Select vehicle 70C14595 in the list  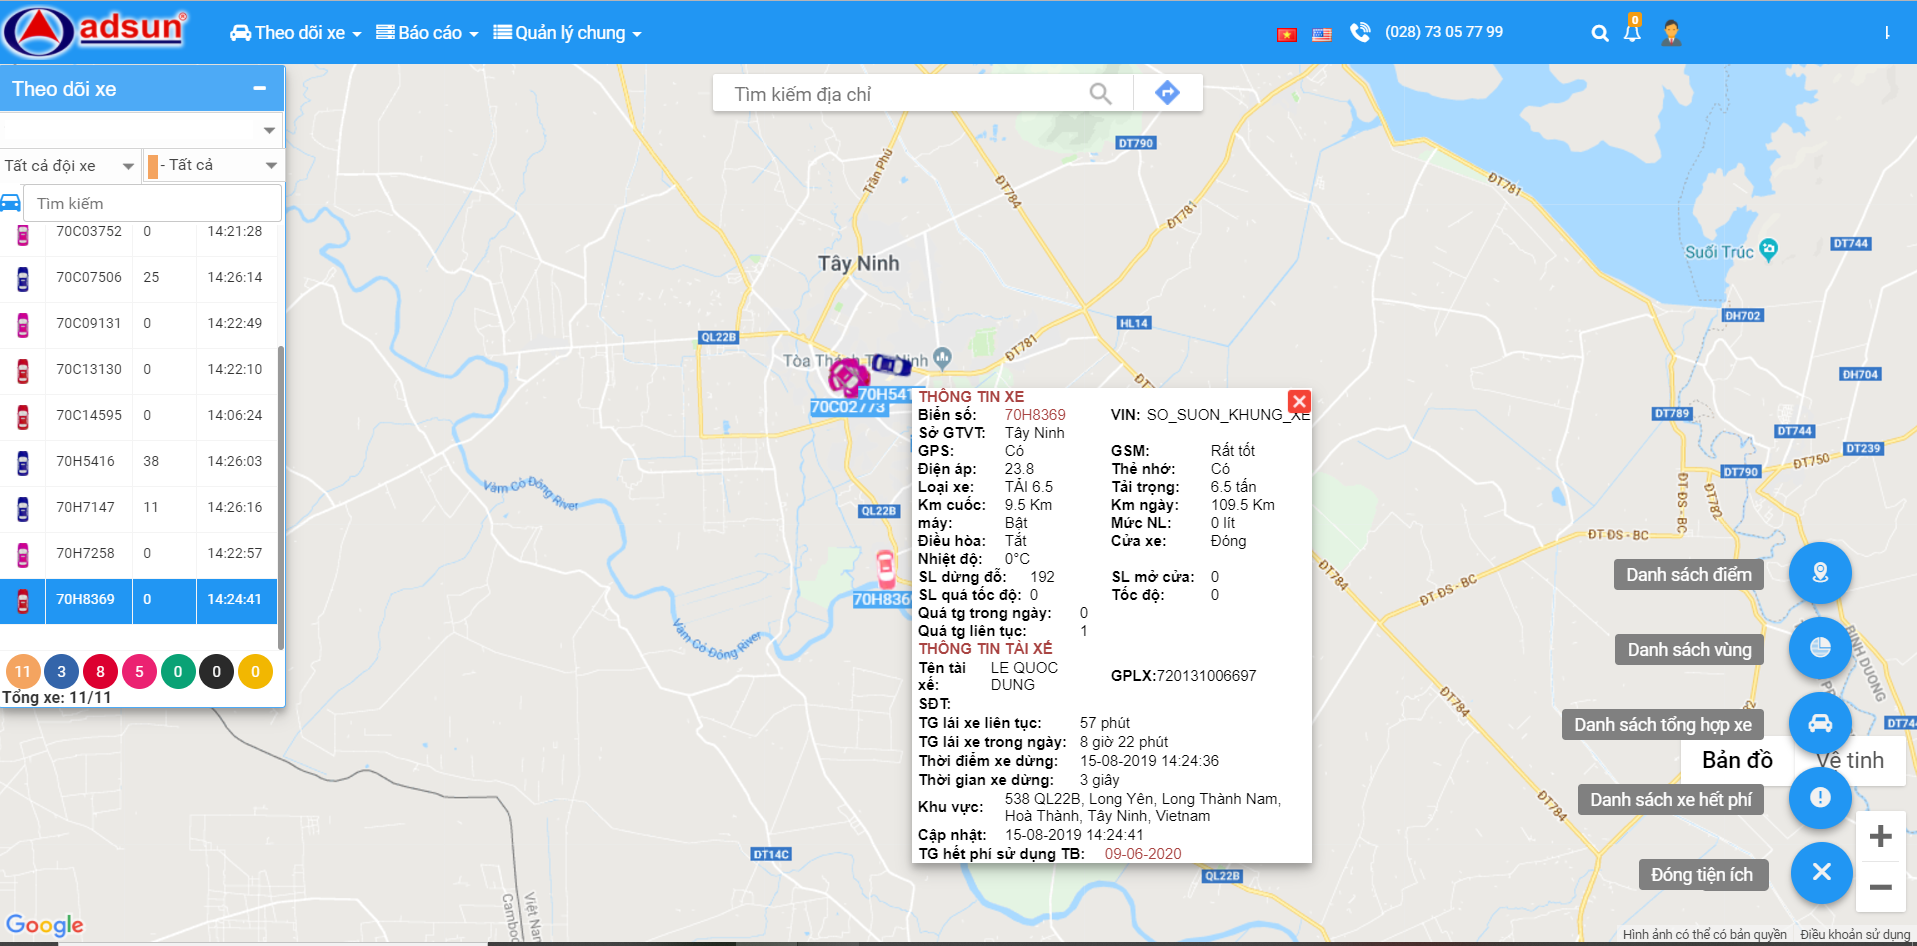139,416
